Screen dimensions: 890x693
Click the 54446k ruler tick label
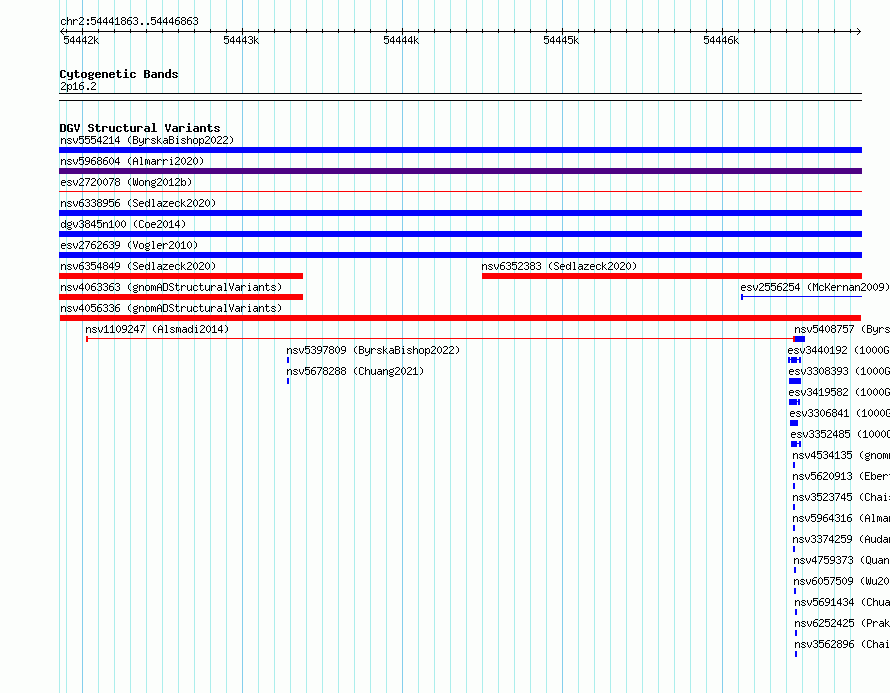pyautogui.click(x=721, y=40)
